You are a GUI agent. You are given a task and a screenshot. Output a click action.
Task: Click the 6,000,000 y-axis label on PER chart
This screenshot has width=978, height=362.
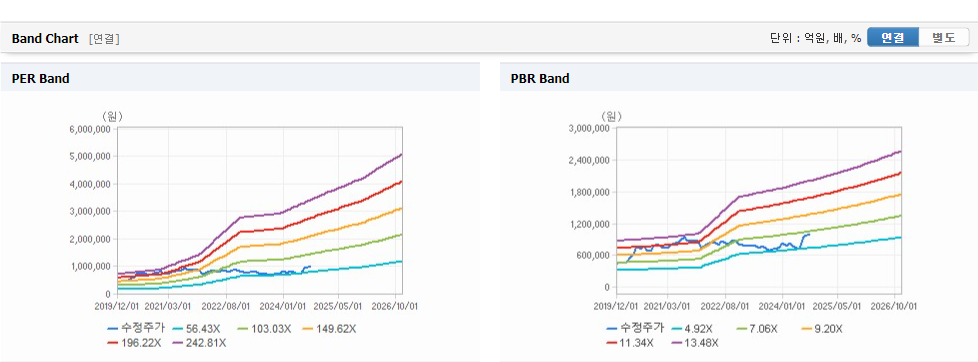(90, 129)
